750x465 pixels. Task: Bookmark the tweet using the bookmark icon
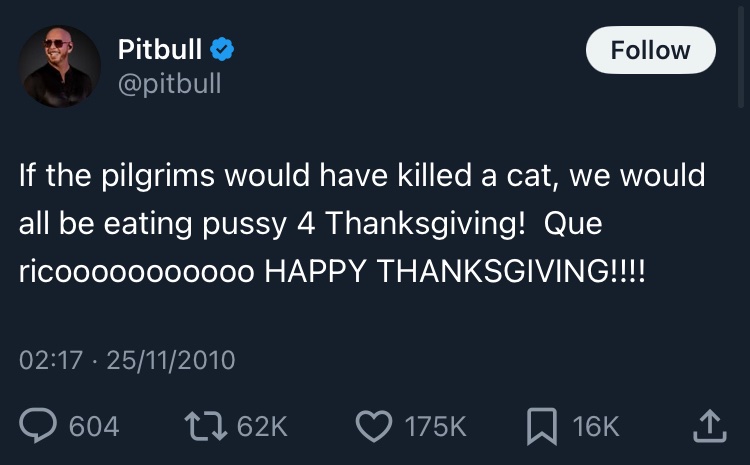tap(541, 427)
